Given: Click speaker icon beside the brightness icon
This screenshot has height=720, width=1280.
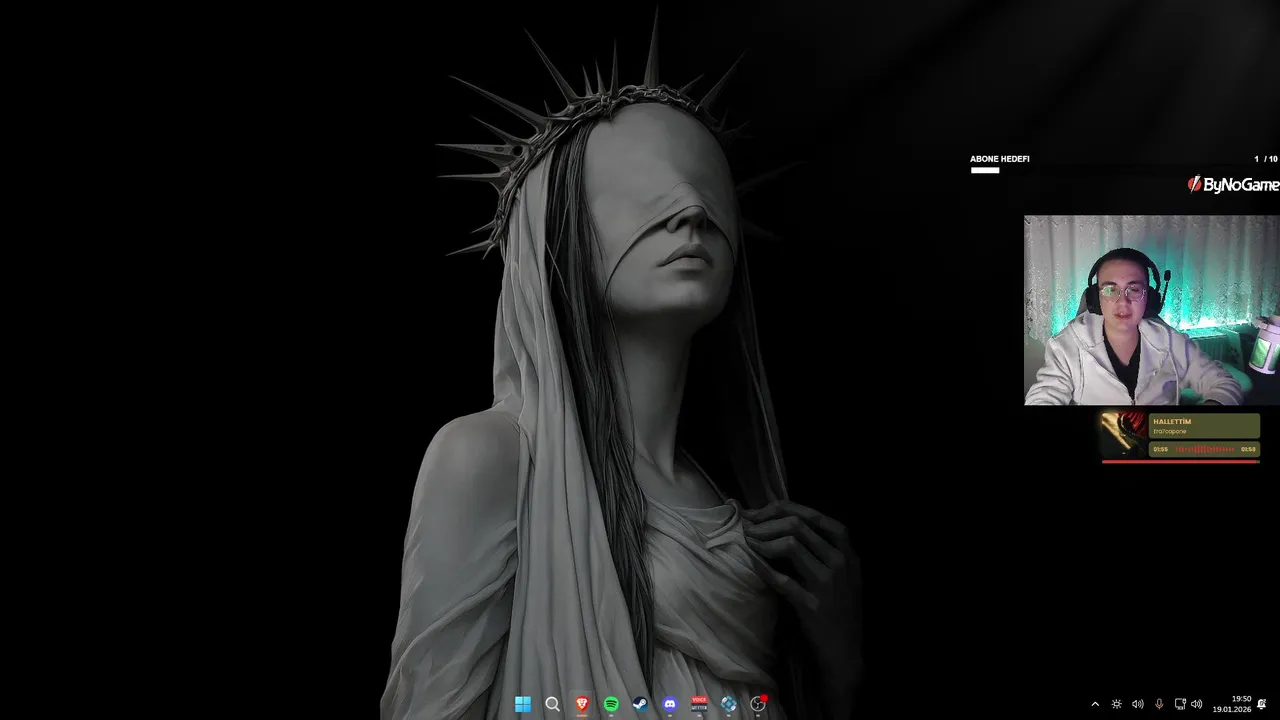Looking at the screenshot, I should (x=1138, y=704).
